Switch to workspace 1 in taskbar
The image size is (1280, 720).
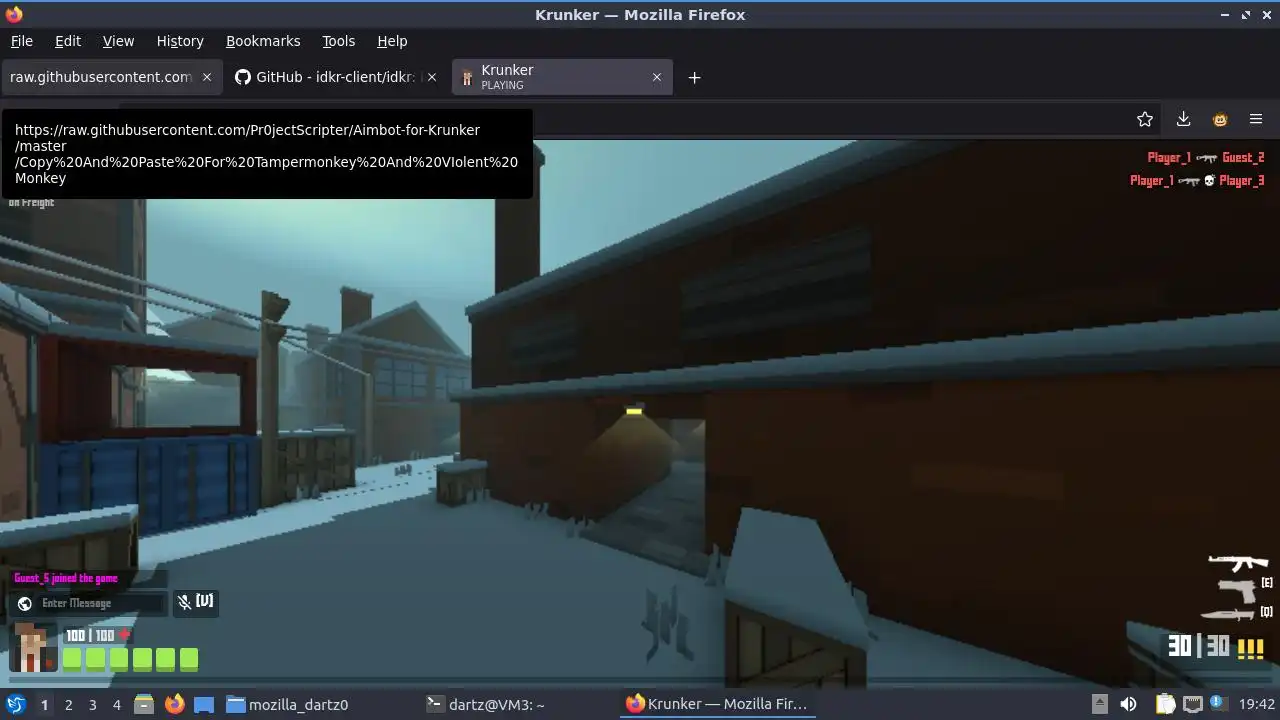pos(44,704)
